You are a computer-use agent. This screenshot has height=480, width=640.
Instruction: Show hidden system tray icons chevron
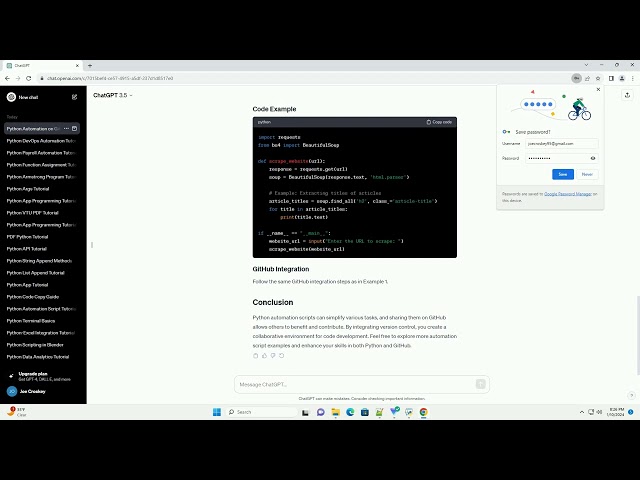(582, 412)
